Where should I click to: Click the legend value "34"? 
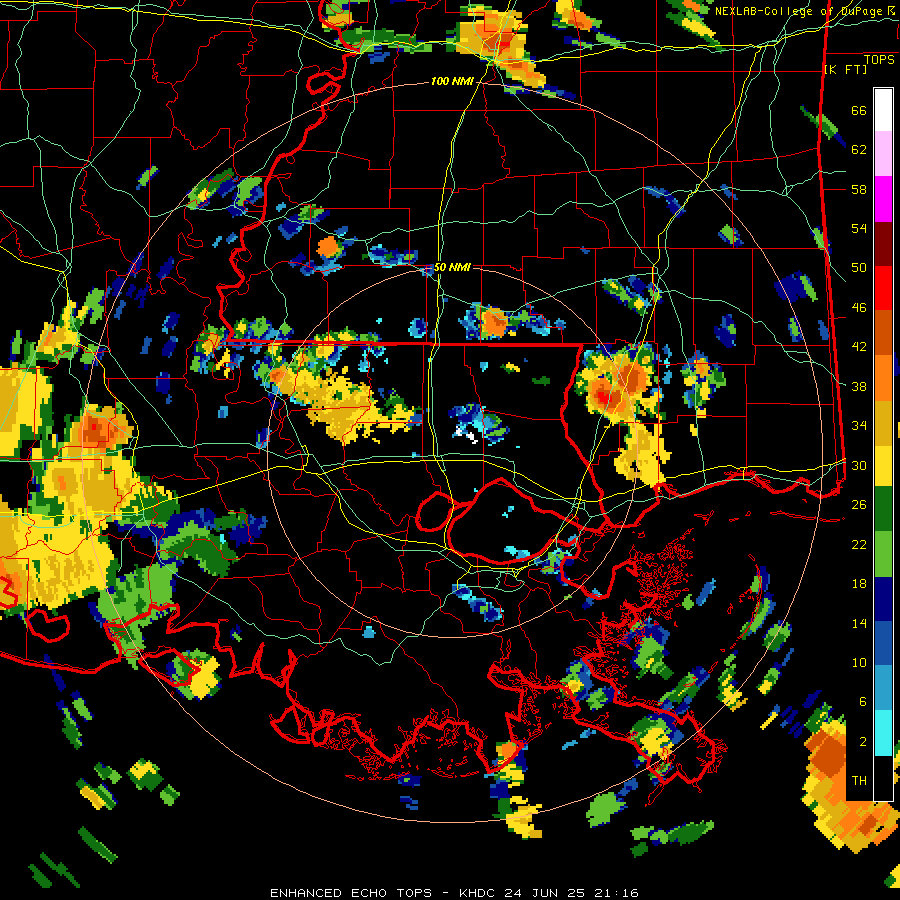coord(859,426)
